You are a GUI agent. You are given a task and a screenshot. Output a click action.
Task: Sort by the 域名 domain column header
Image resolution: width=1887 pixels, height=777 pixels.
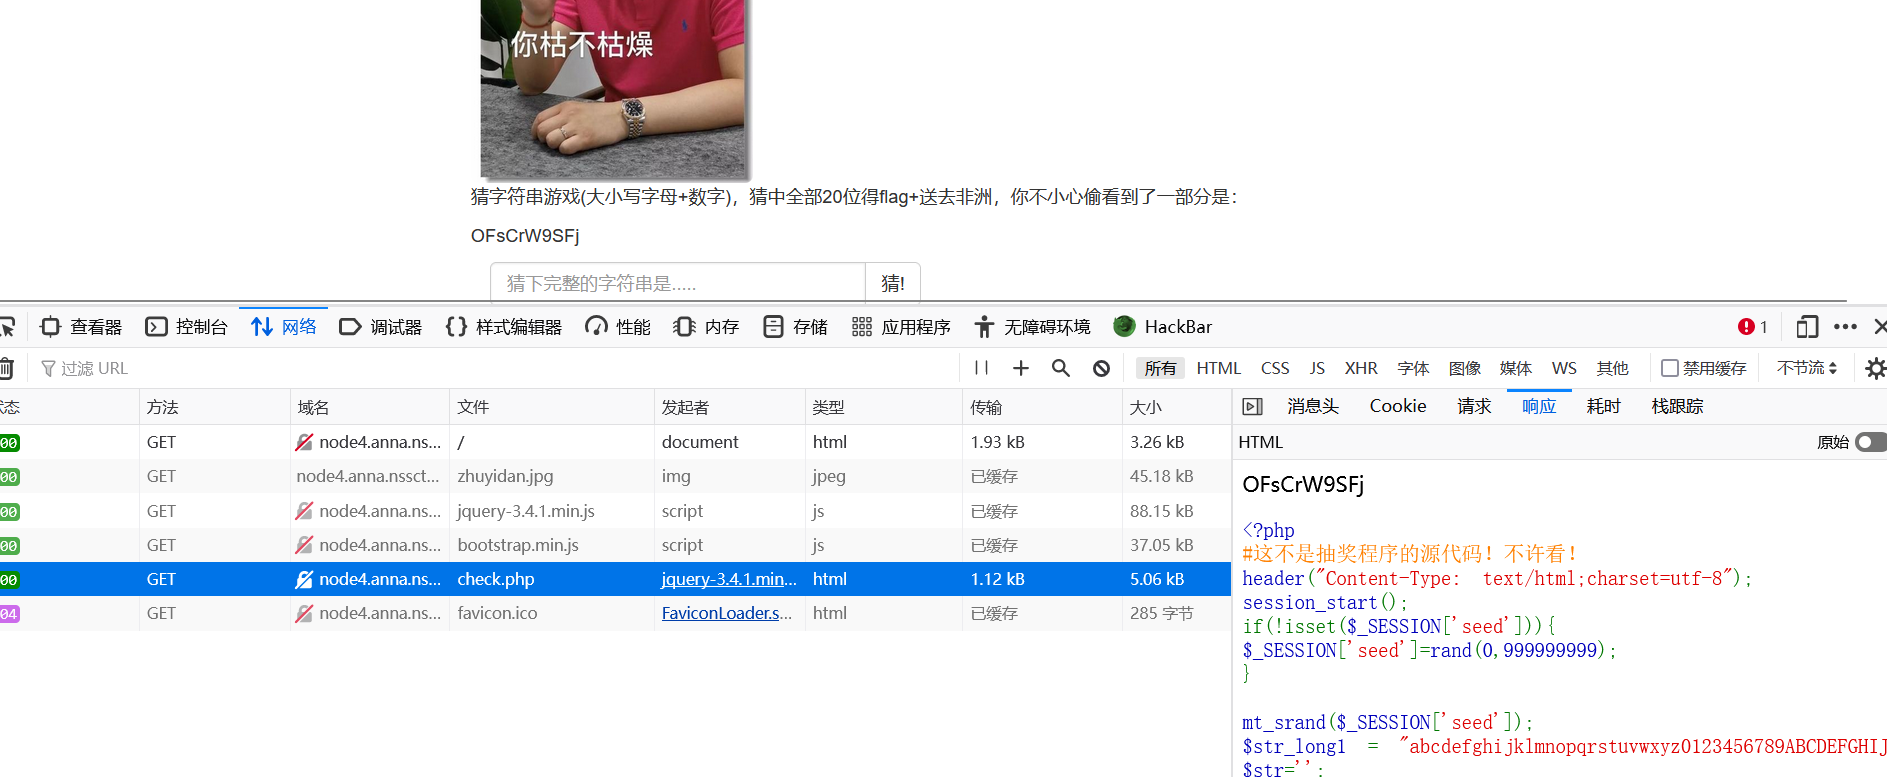pyautogui.click(x=369, y=407)
